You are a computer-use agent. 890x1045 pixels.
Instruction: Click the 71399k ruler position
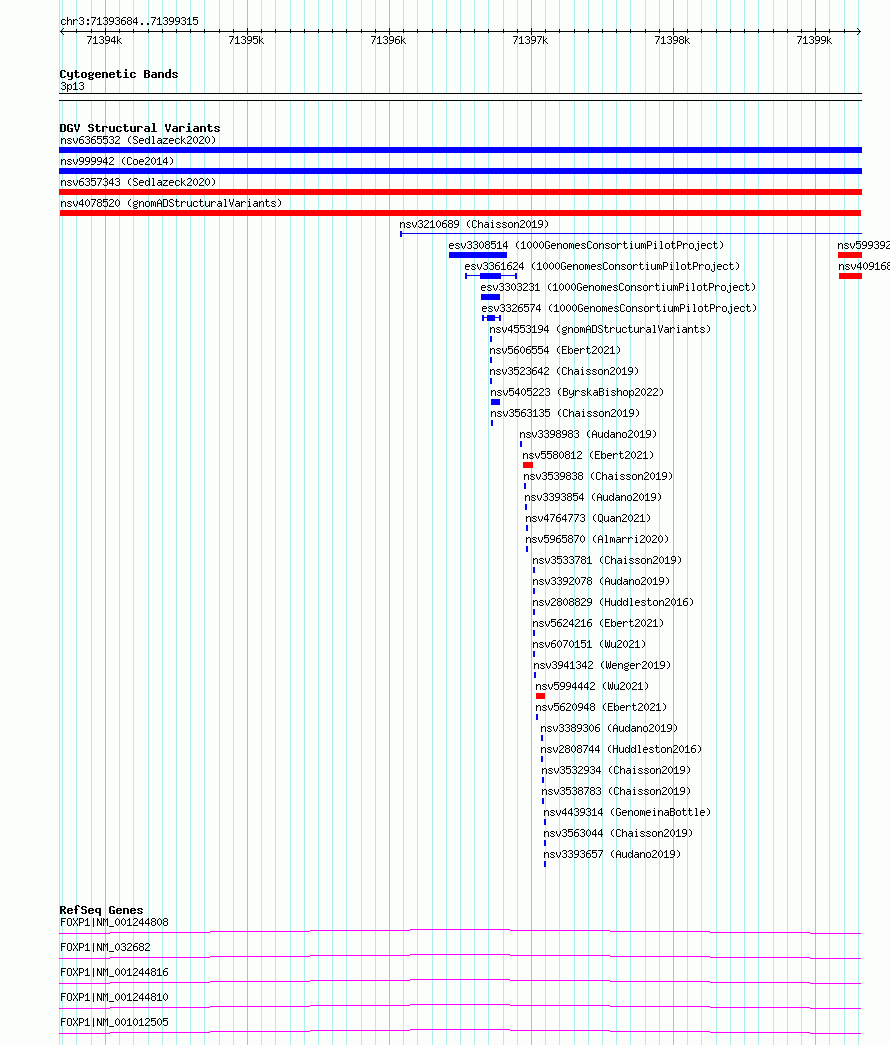tap(814, 41)
